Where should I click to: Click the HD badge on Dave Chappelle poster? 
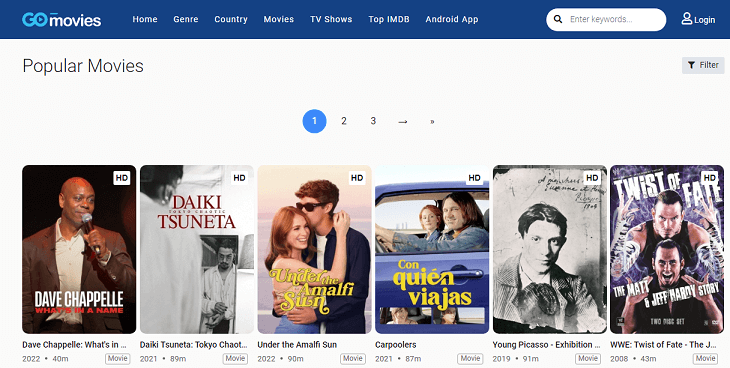(122, 178)
